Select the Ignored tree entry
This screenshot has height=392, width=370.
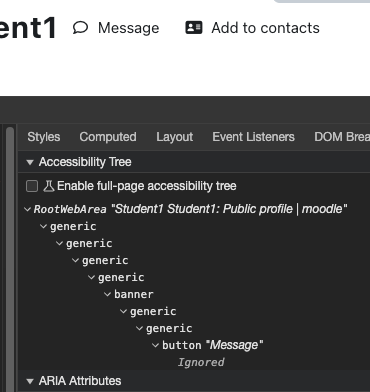(201, 362)
